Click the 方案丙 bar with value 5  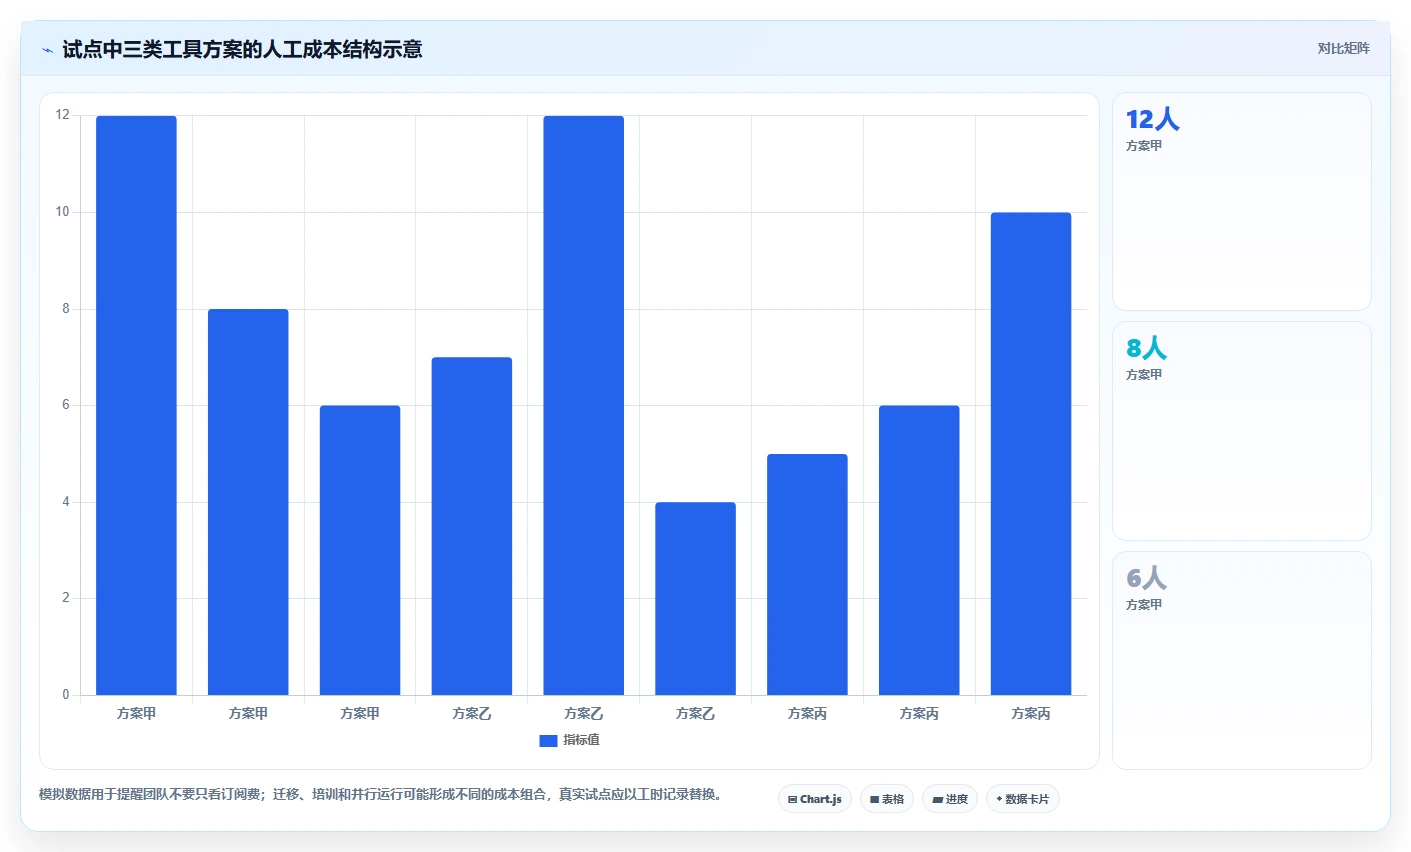tap(807, 574)
